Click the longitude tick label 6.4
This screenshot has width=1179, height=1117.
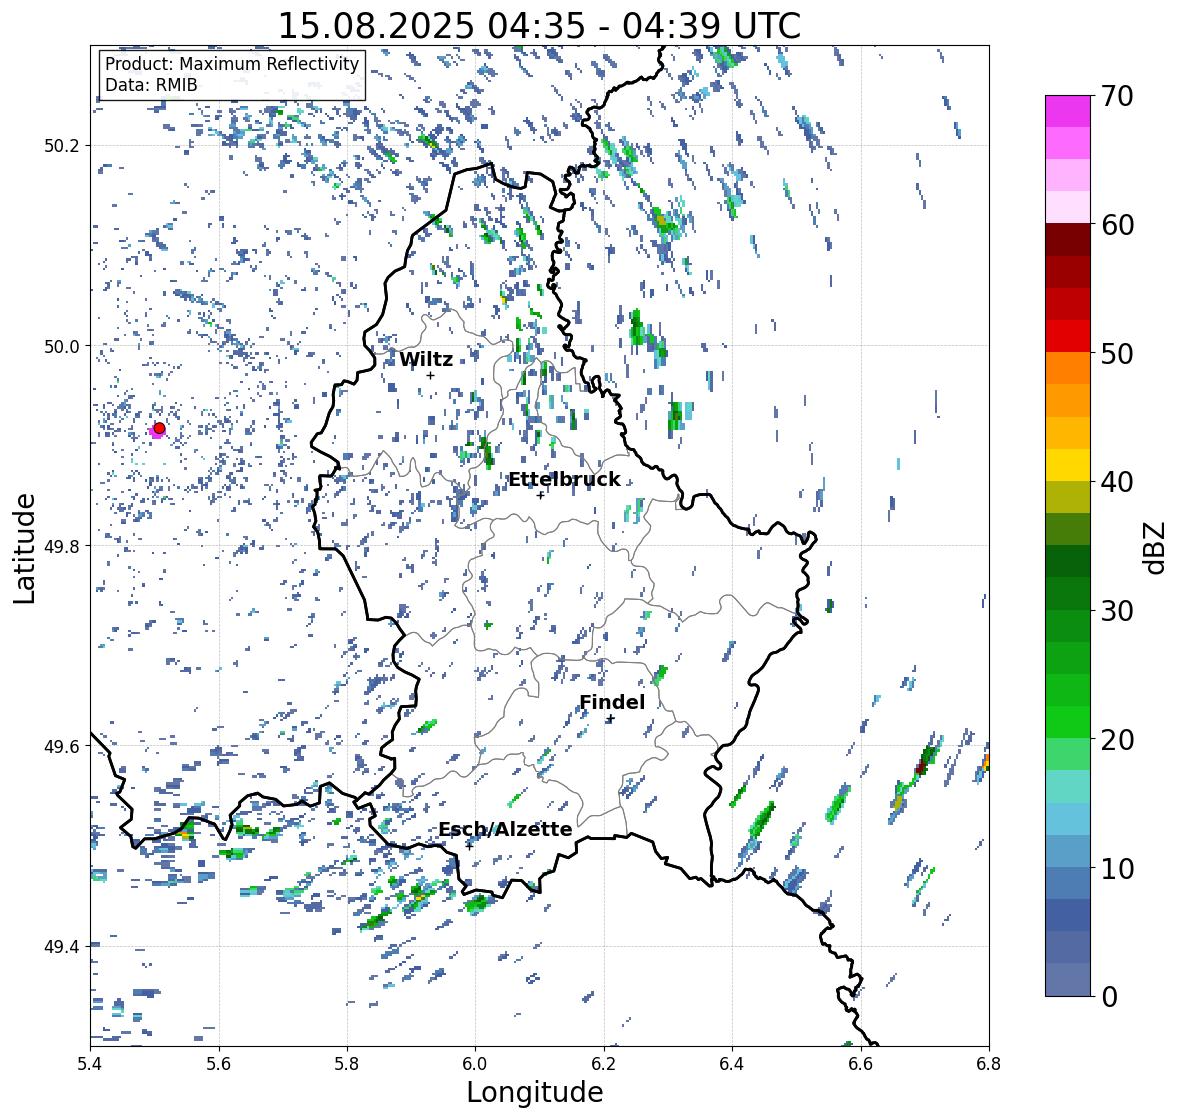click(x=732, y=1064)
